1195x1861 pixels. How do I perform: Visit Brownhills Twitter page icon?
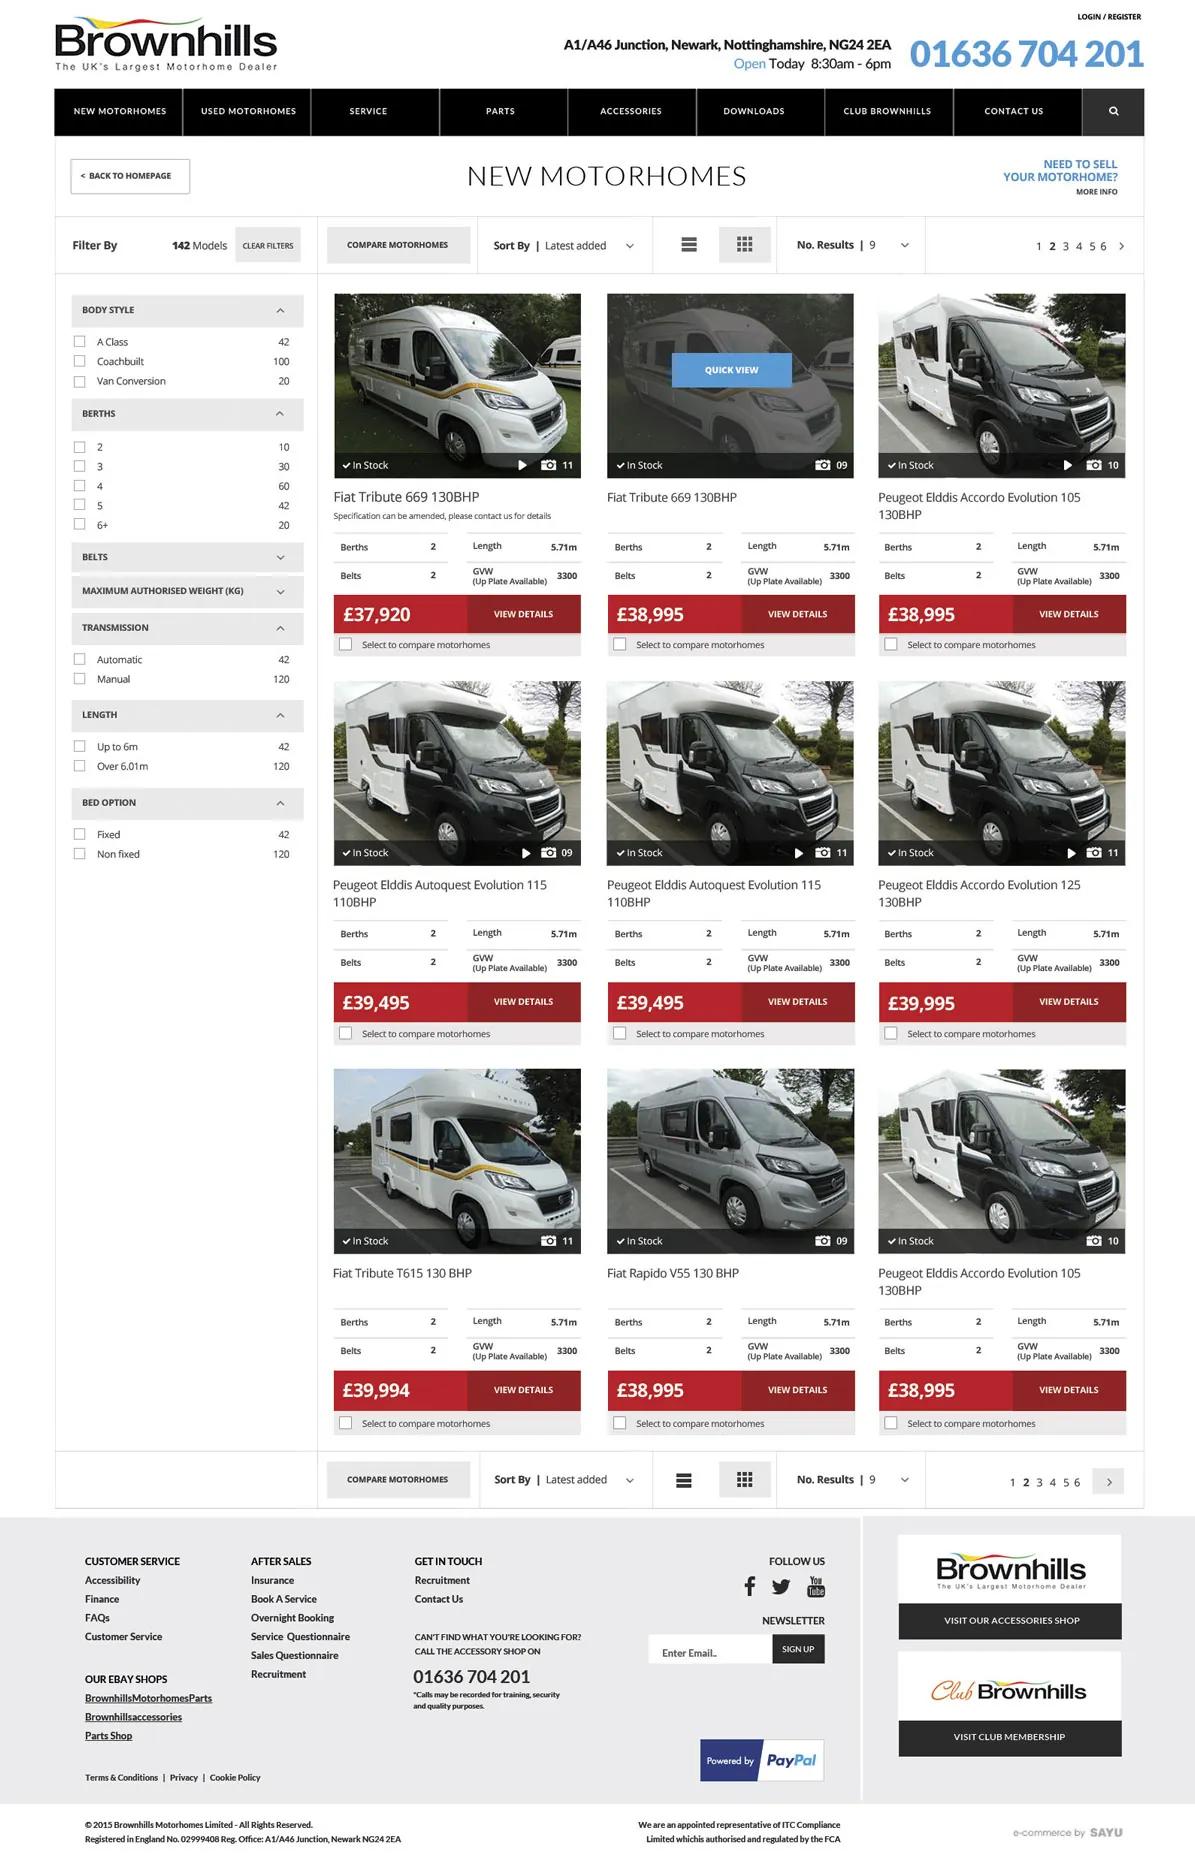pos(781,1586)
